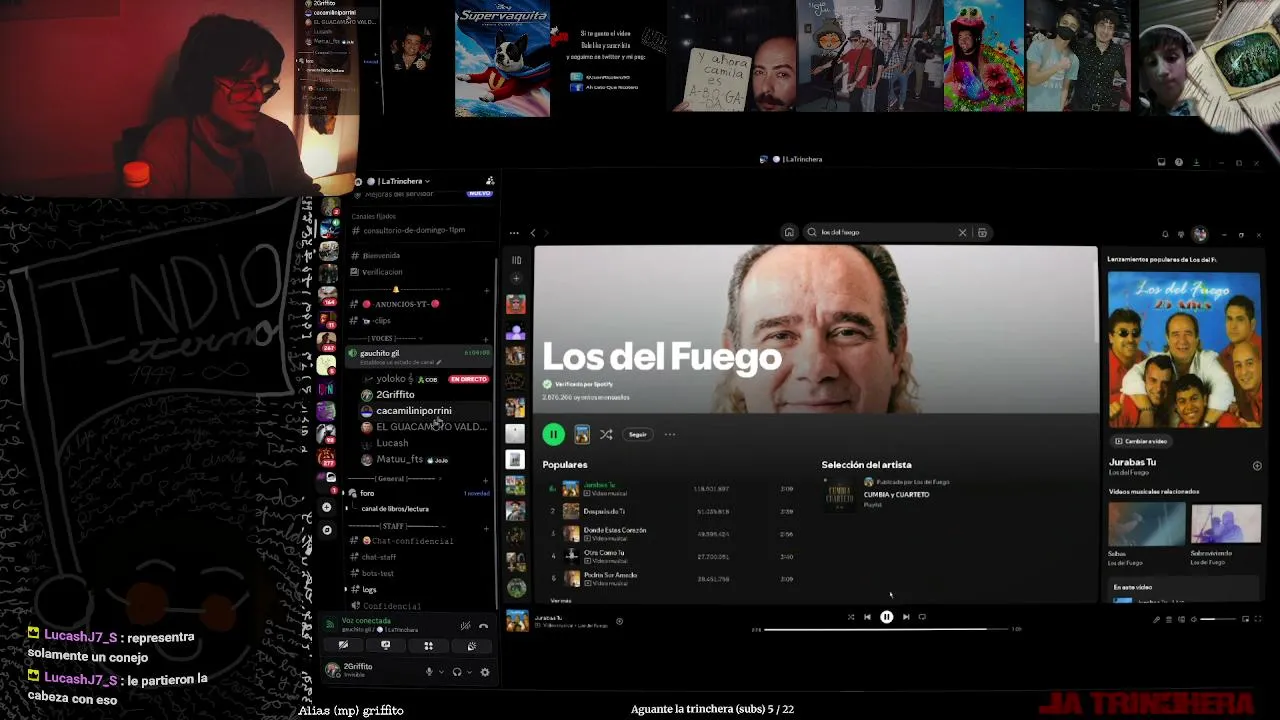Follow the artist with the Seguir button
This screenshot has height=720, width=1280.
pyautogui.click(x=637, y=434)
